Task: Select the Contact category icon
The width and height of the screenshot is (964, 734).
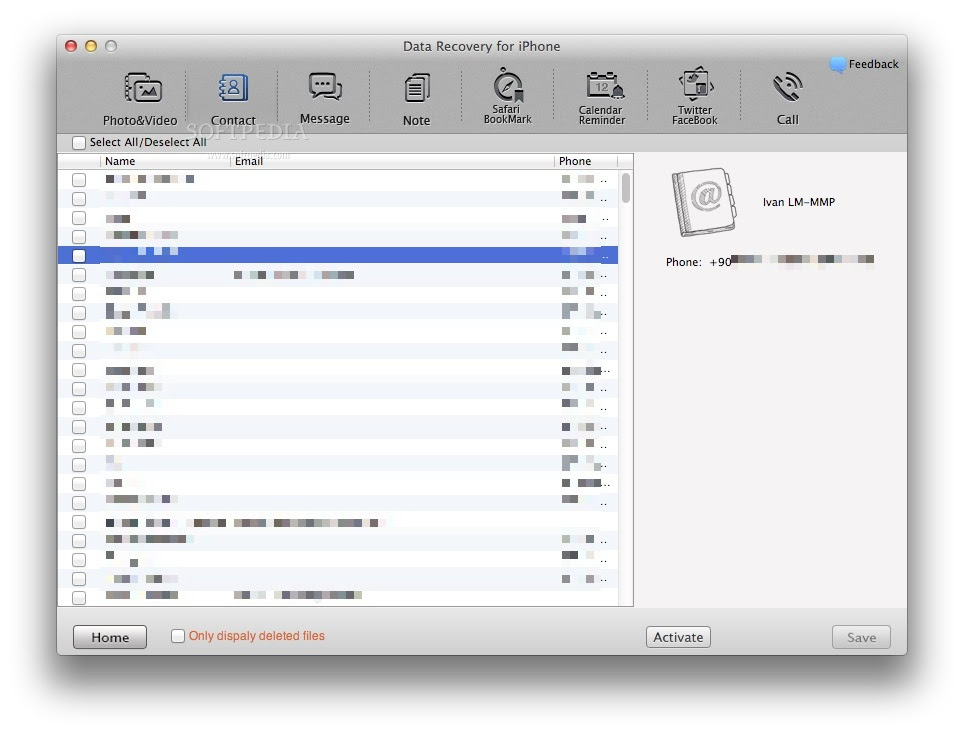Action: tap(233, 89)
